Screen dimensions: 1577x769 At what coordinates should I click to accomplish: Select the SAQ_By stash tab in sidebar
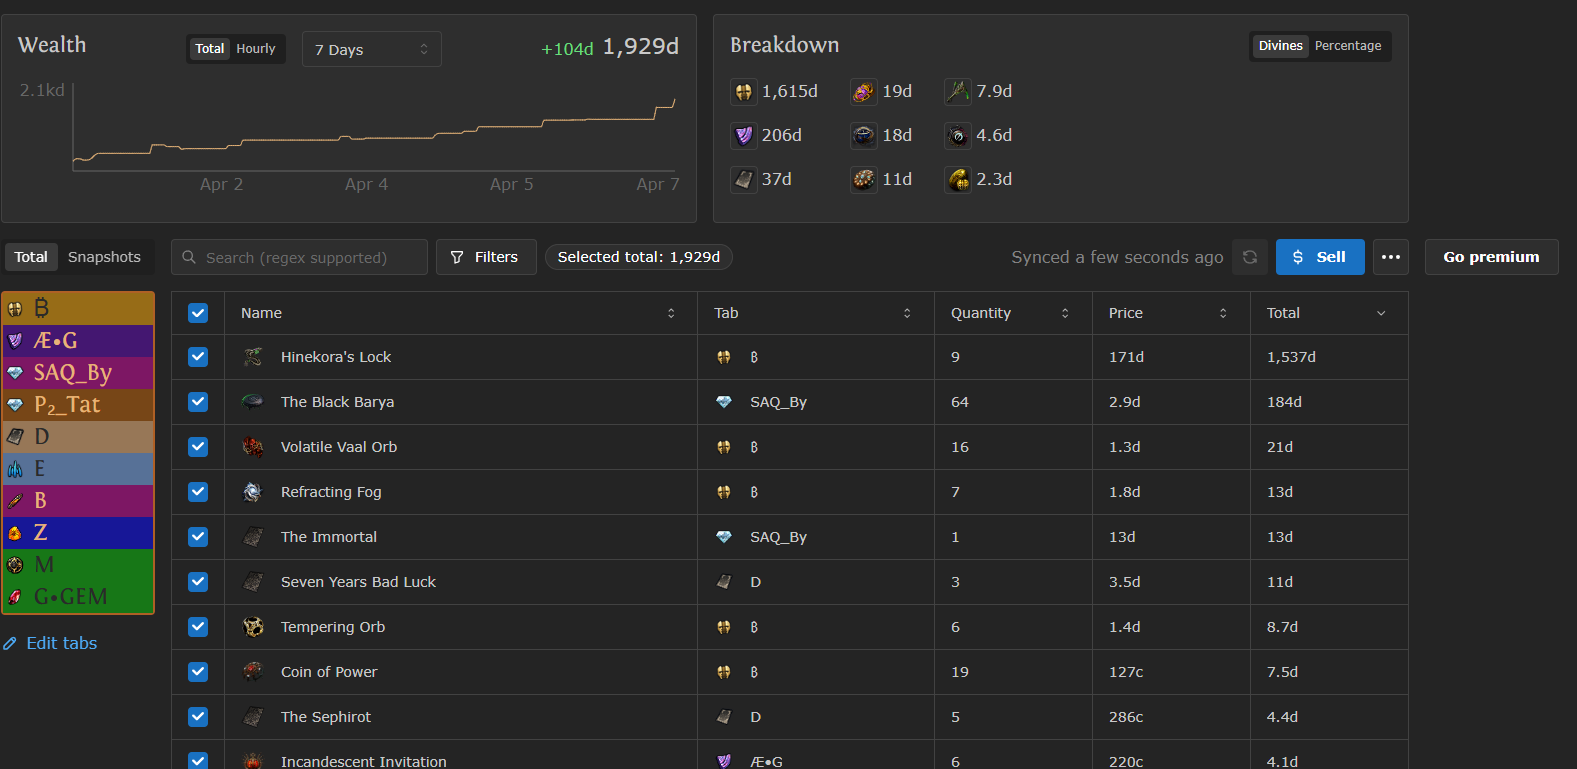78,373
